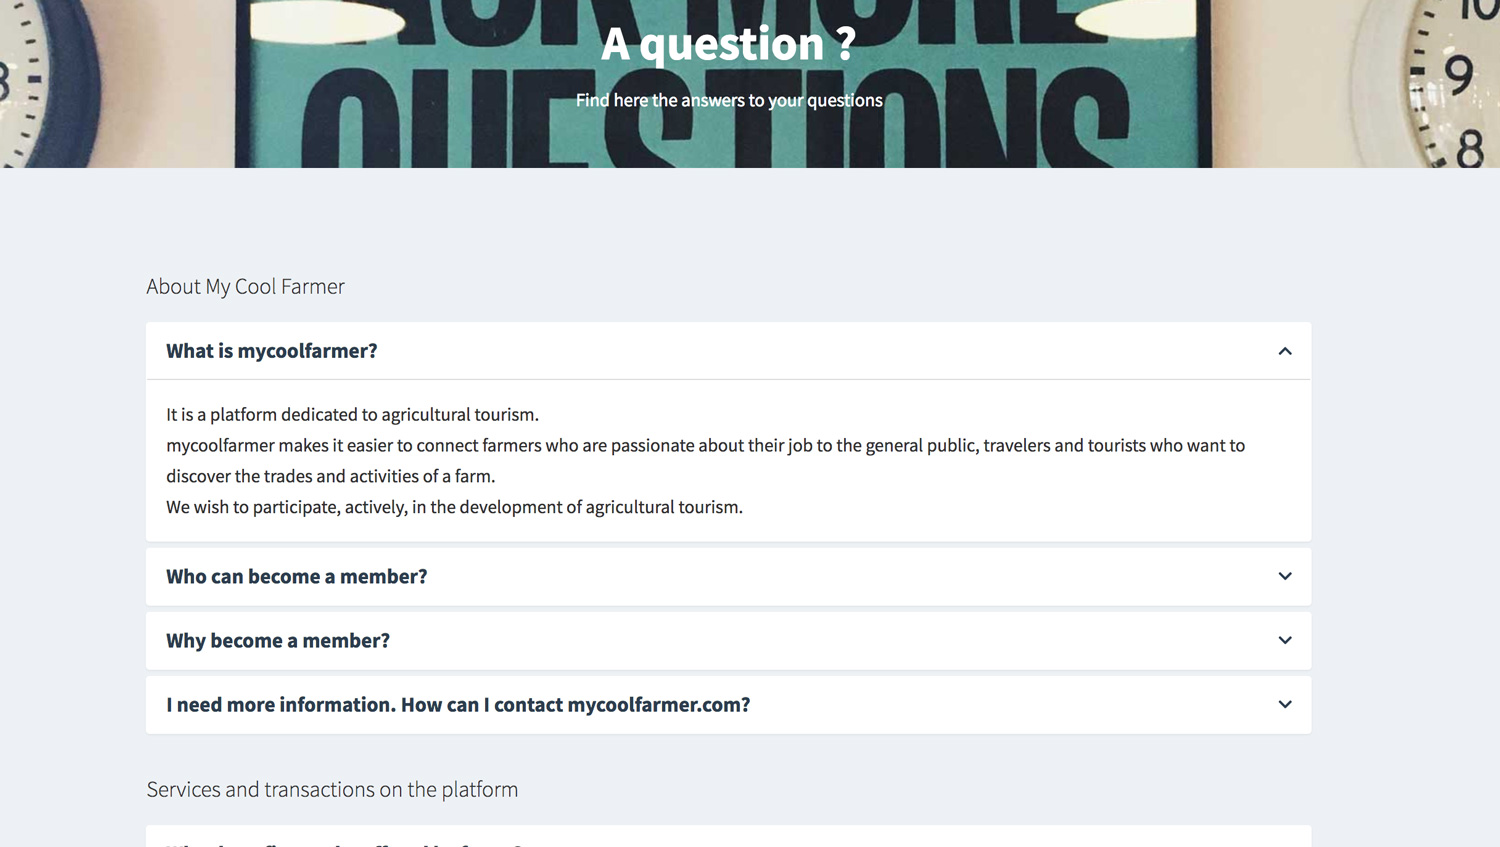This screenshot has height=847, width=1500.
Task: Click the 'A question ?' page heading
Action: click(x=728, y=43)
